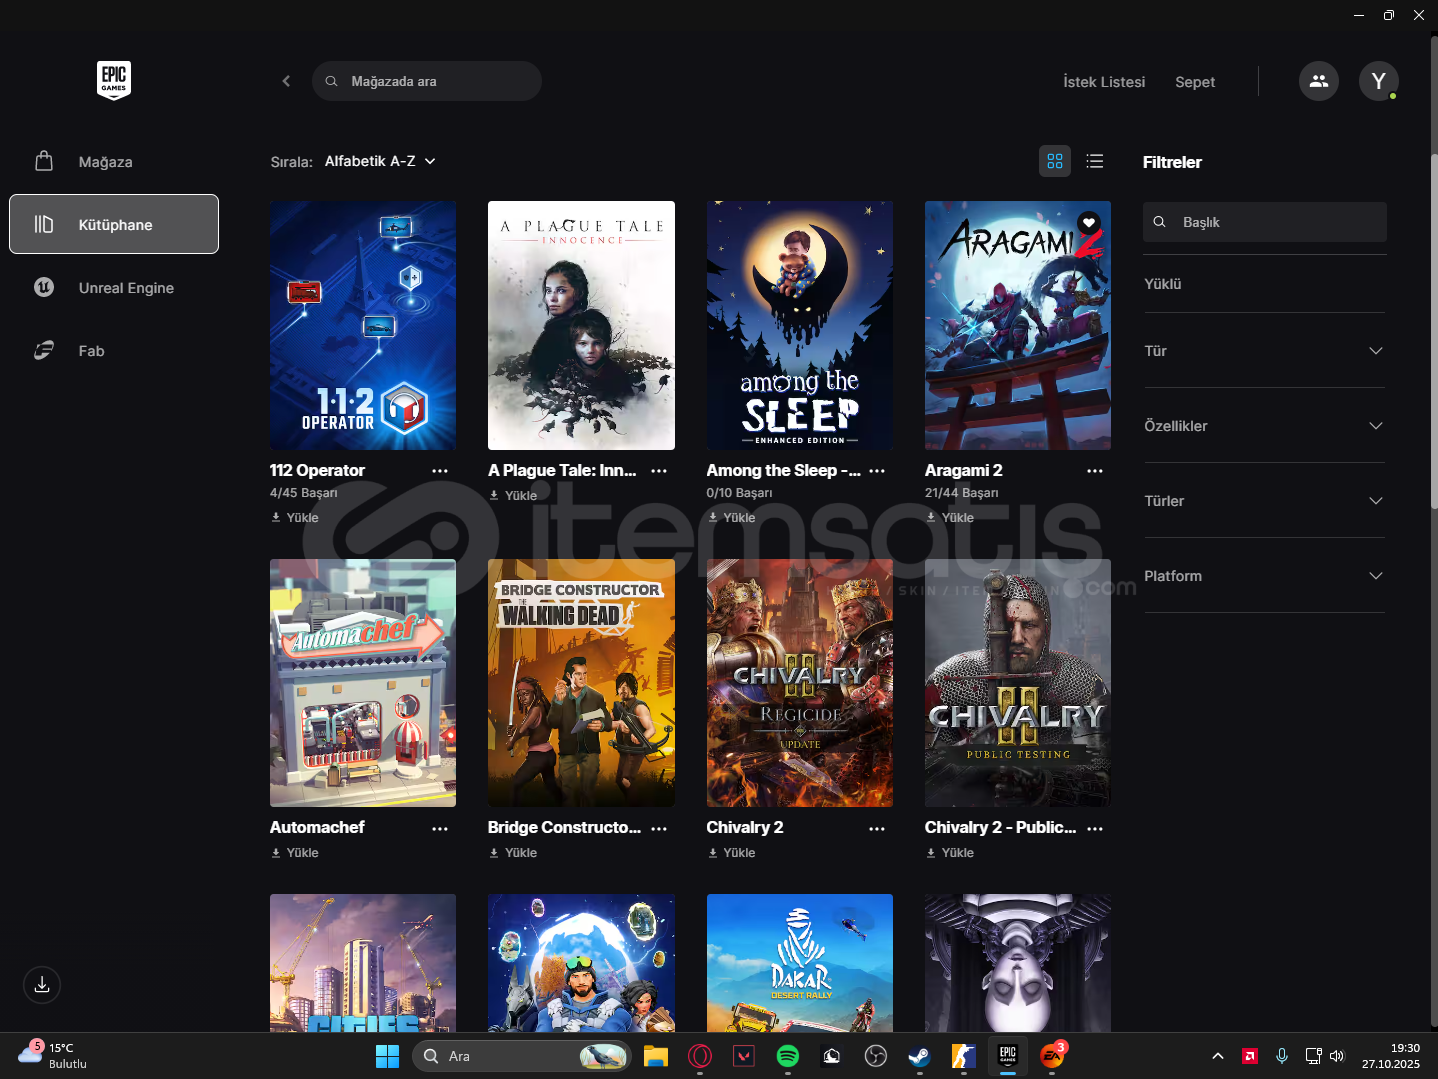Install Among the Sleep via Yükle
This screenshot has height=1079, width=1438.
(x=732, y=518)
